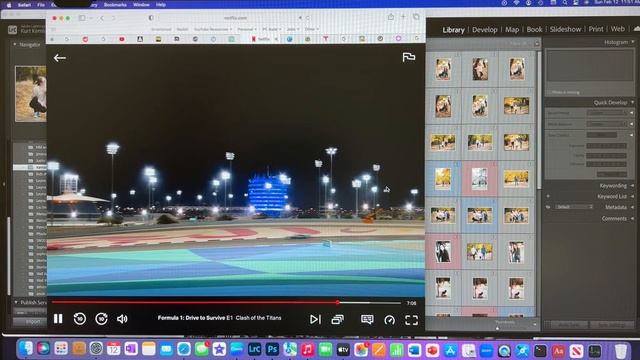Open Terminal from the dock

(x=540, y=351)
